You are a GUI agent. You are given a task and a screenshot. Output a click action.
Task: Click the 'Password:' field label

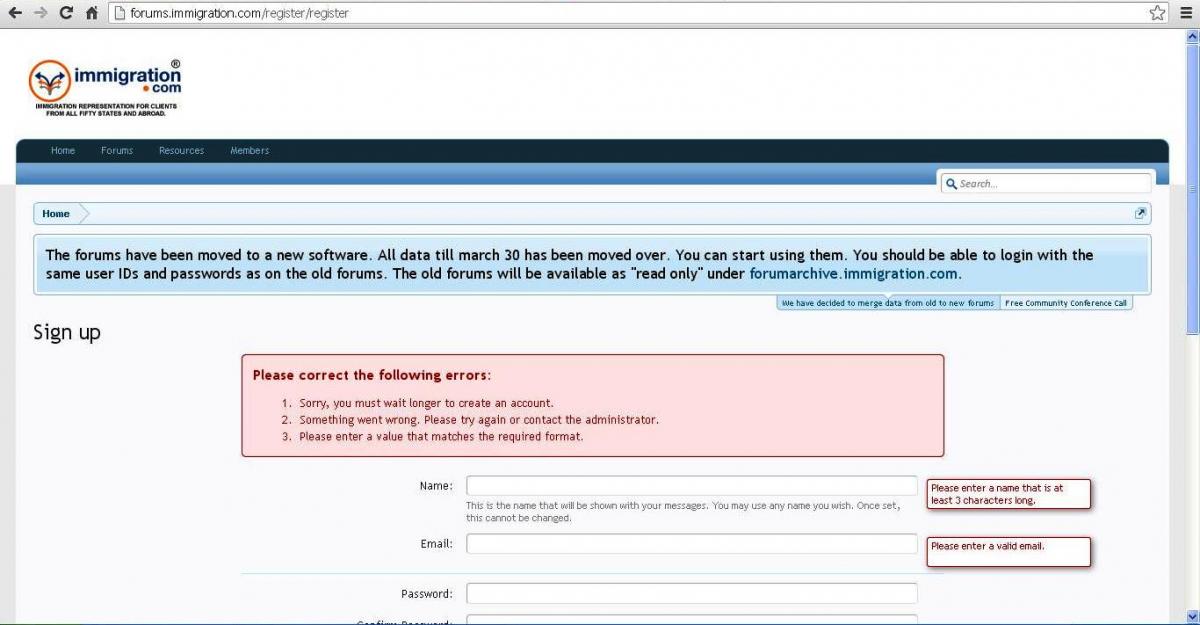[x=427, y=594]
